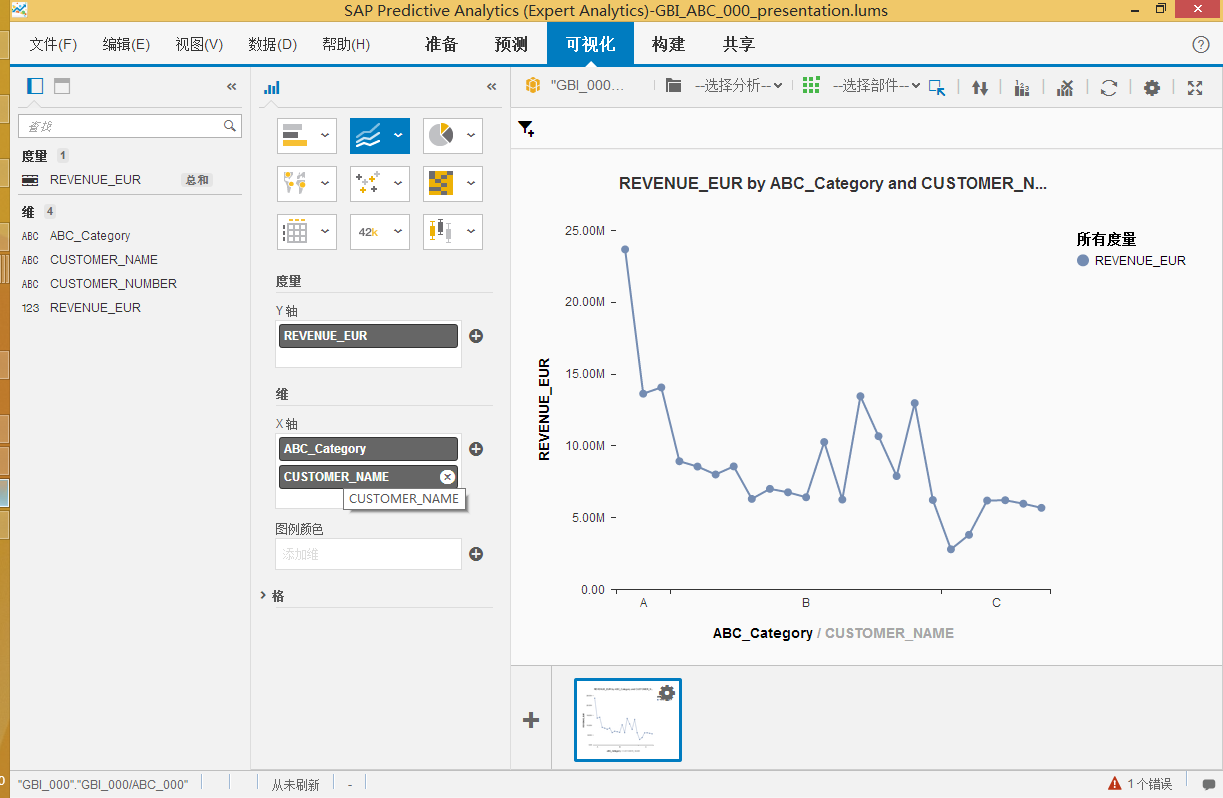Select the heat map chart icon
Viewport: 1223px width, 798px height.
pos(440,183)
